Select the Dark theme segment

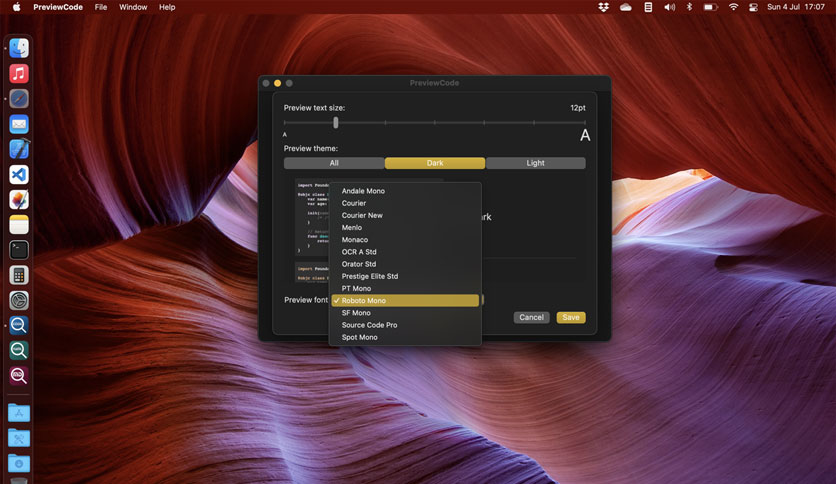coord(435,163)
